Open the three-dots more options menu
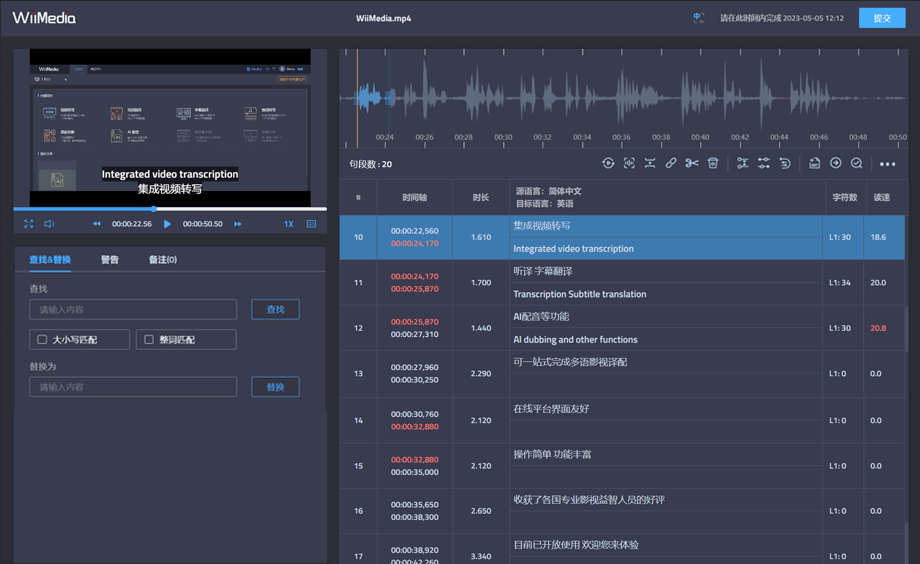Viewport: 920px width, 564px height. coord(887,164)
